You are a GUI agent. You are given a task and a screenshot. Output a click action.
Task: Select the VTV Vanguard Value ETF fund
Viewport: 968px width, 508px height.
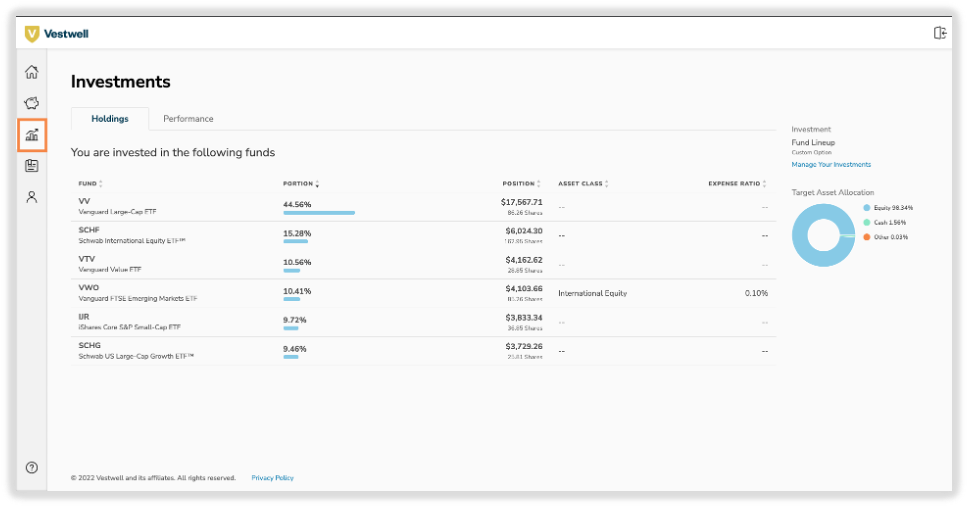coord(110,264)
